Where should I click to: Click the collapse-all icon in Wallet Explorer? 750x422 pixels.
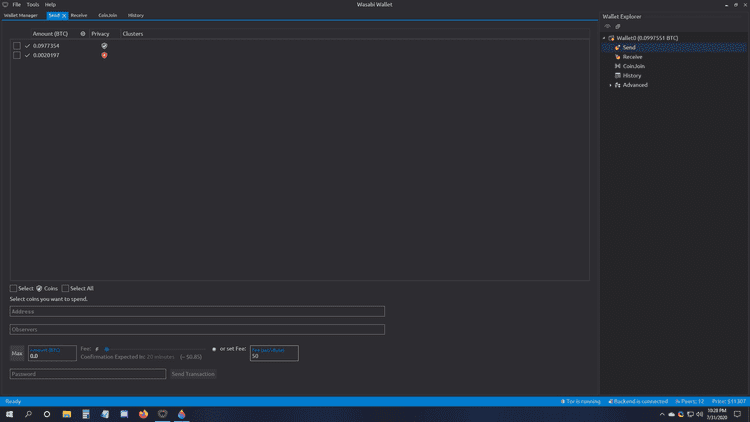pyautogui.click(x=618, y=26)
